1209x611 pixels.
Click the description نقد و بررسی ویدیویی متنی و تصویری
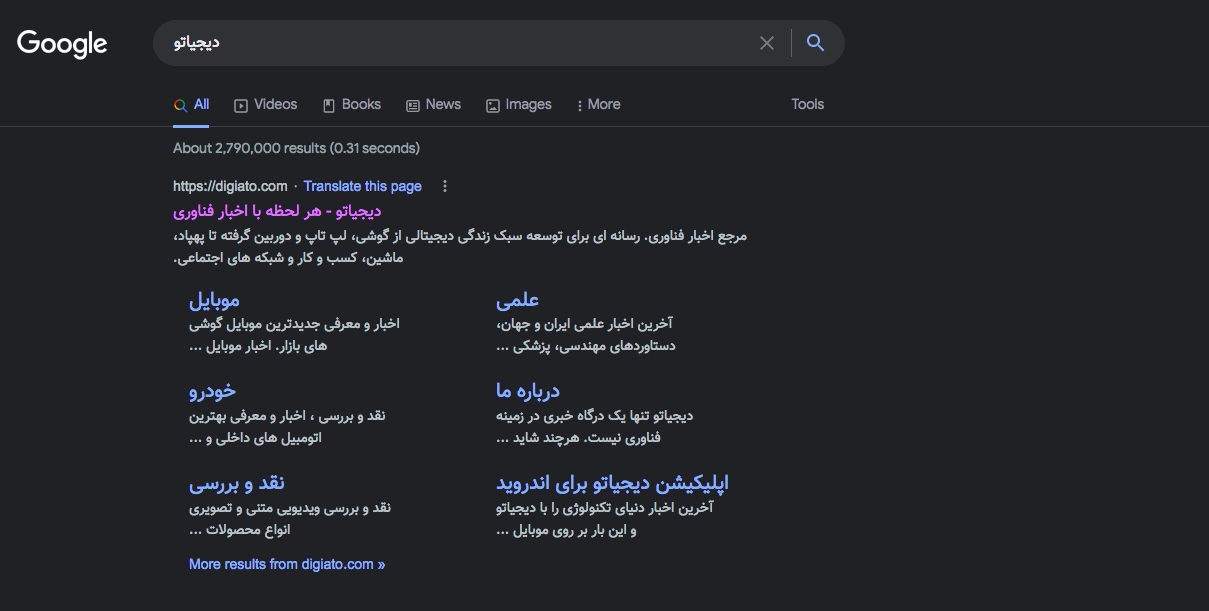tap(290, 518)
